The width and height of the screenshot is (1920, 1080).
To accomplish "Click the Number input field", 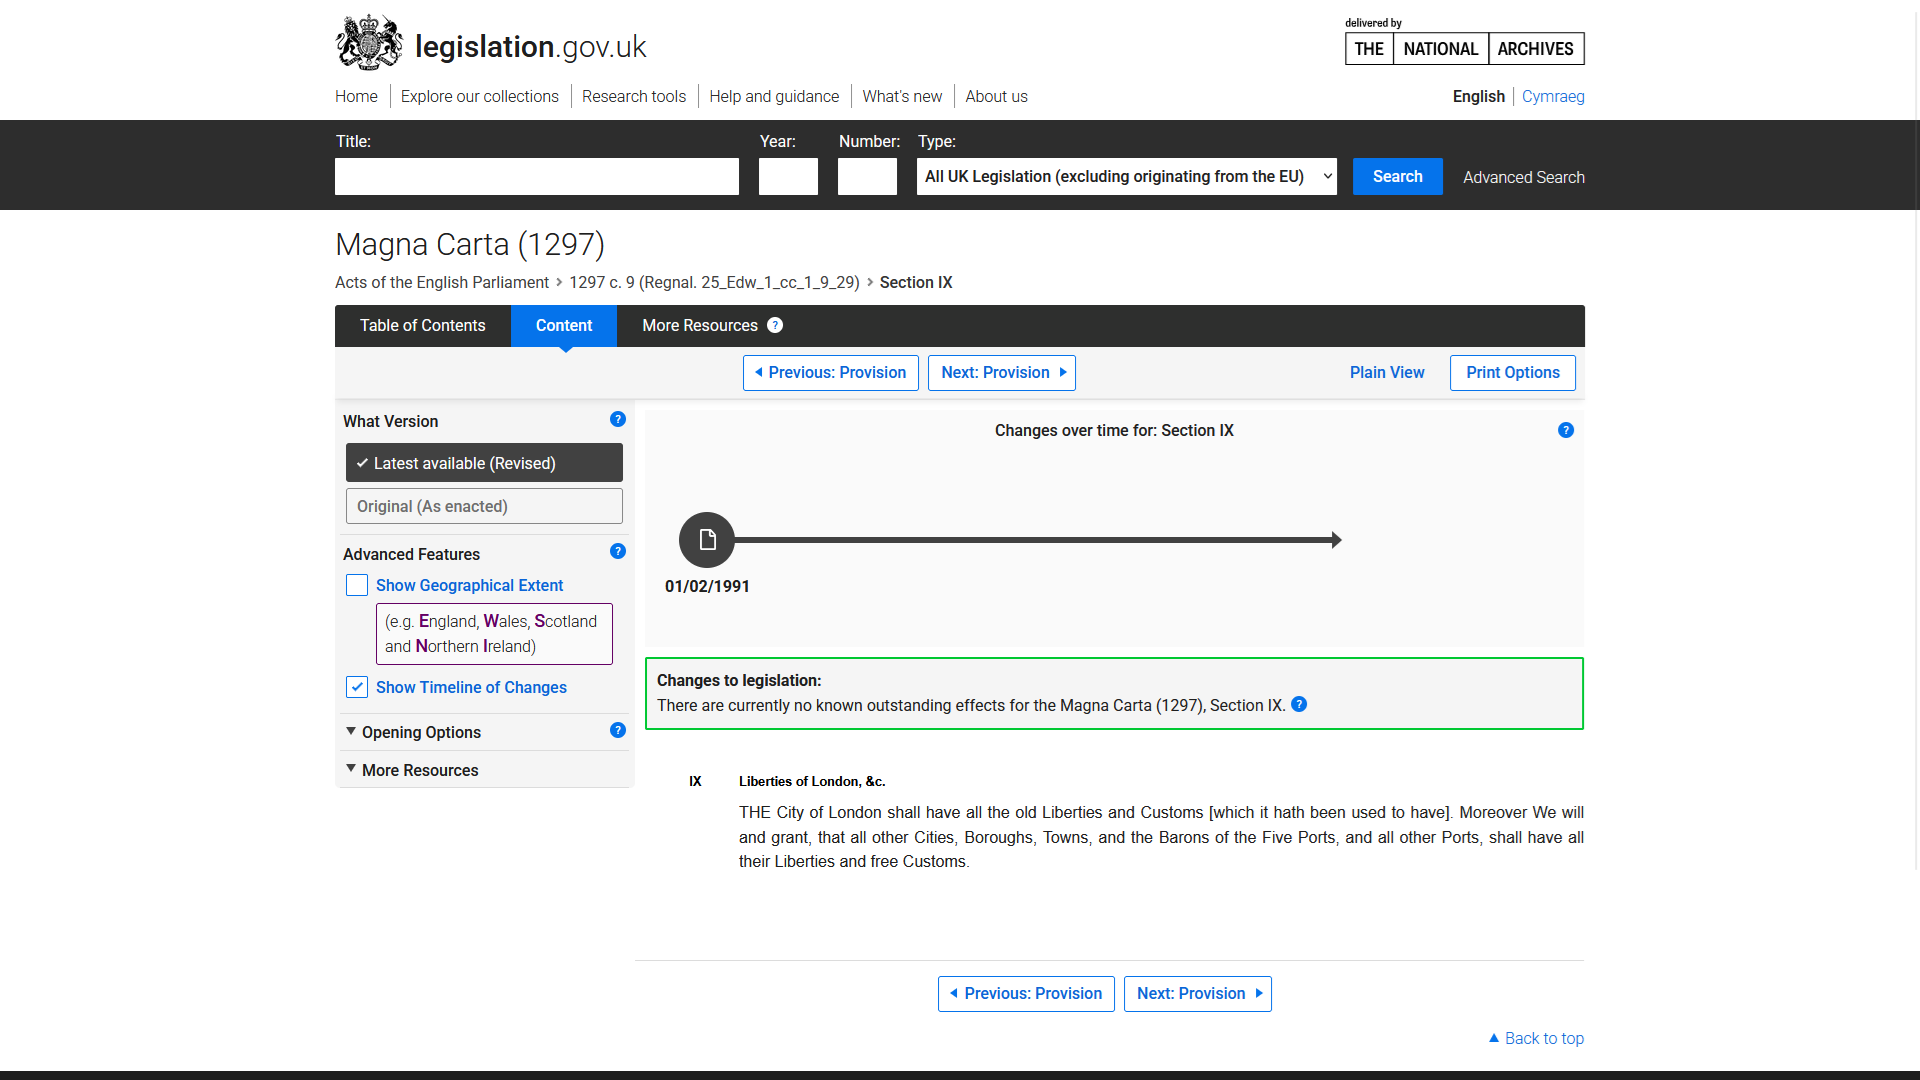I will [x=867, y=176].
